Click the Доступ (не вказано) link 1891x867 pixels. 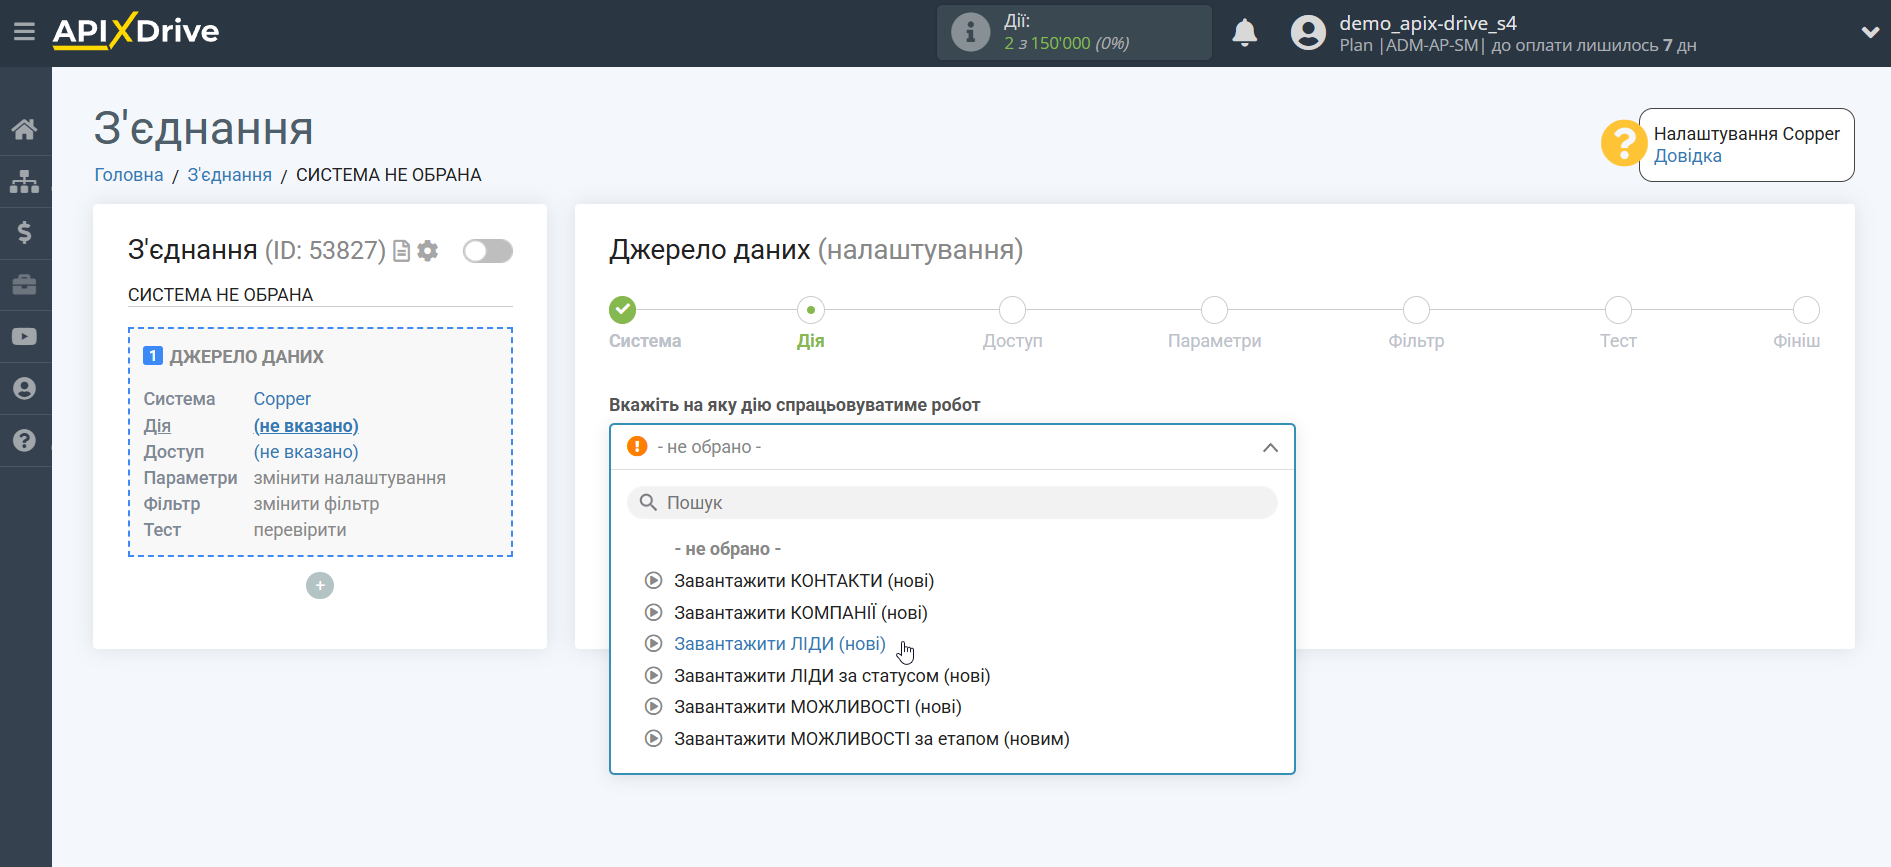pyautogui.click(x=306, y=452)
